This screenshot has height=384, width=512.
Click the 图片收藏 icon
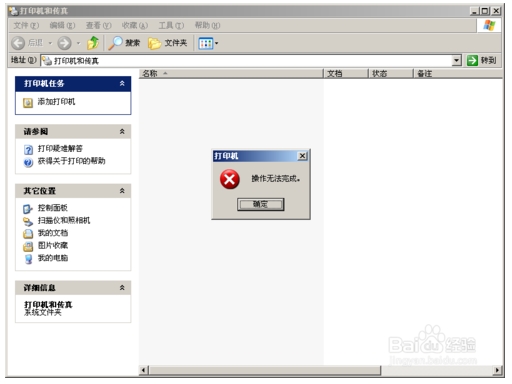(28, 246)
